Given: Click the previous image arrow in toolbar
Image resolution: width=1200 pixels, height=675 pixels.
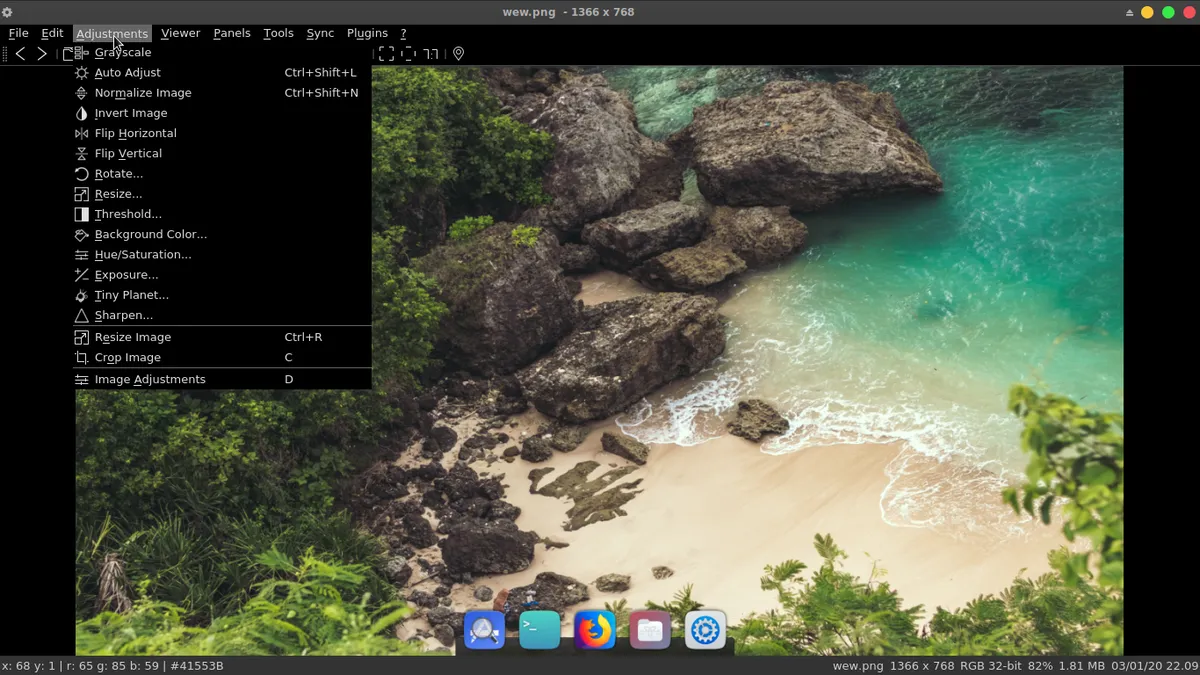Looking at the screenshot, I should pos(20,54).
